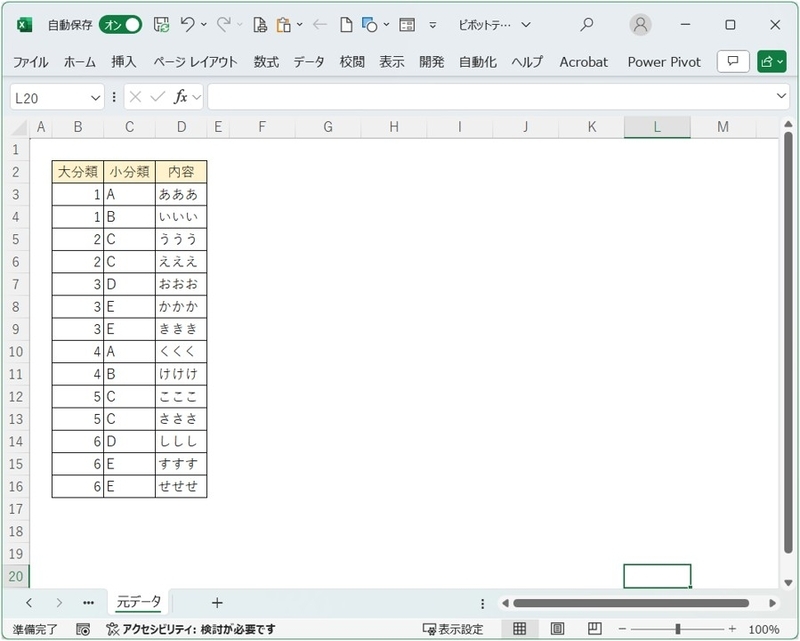Image resolution: width=800 pixels, height=641 pixels.
Task: Open the shapes dropdown arrow
Action: pos(386,24)
